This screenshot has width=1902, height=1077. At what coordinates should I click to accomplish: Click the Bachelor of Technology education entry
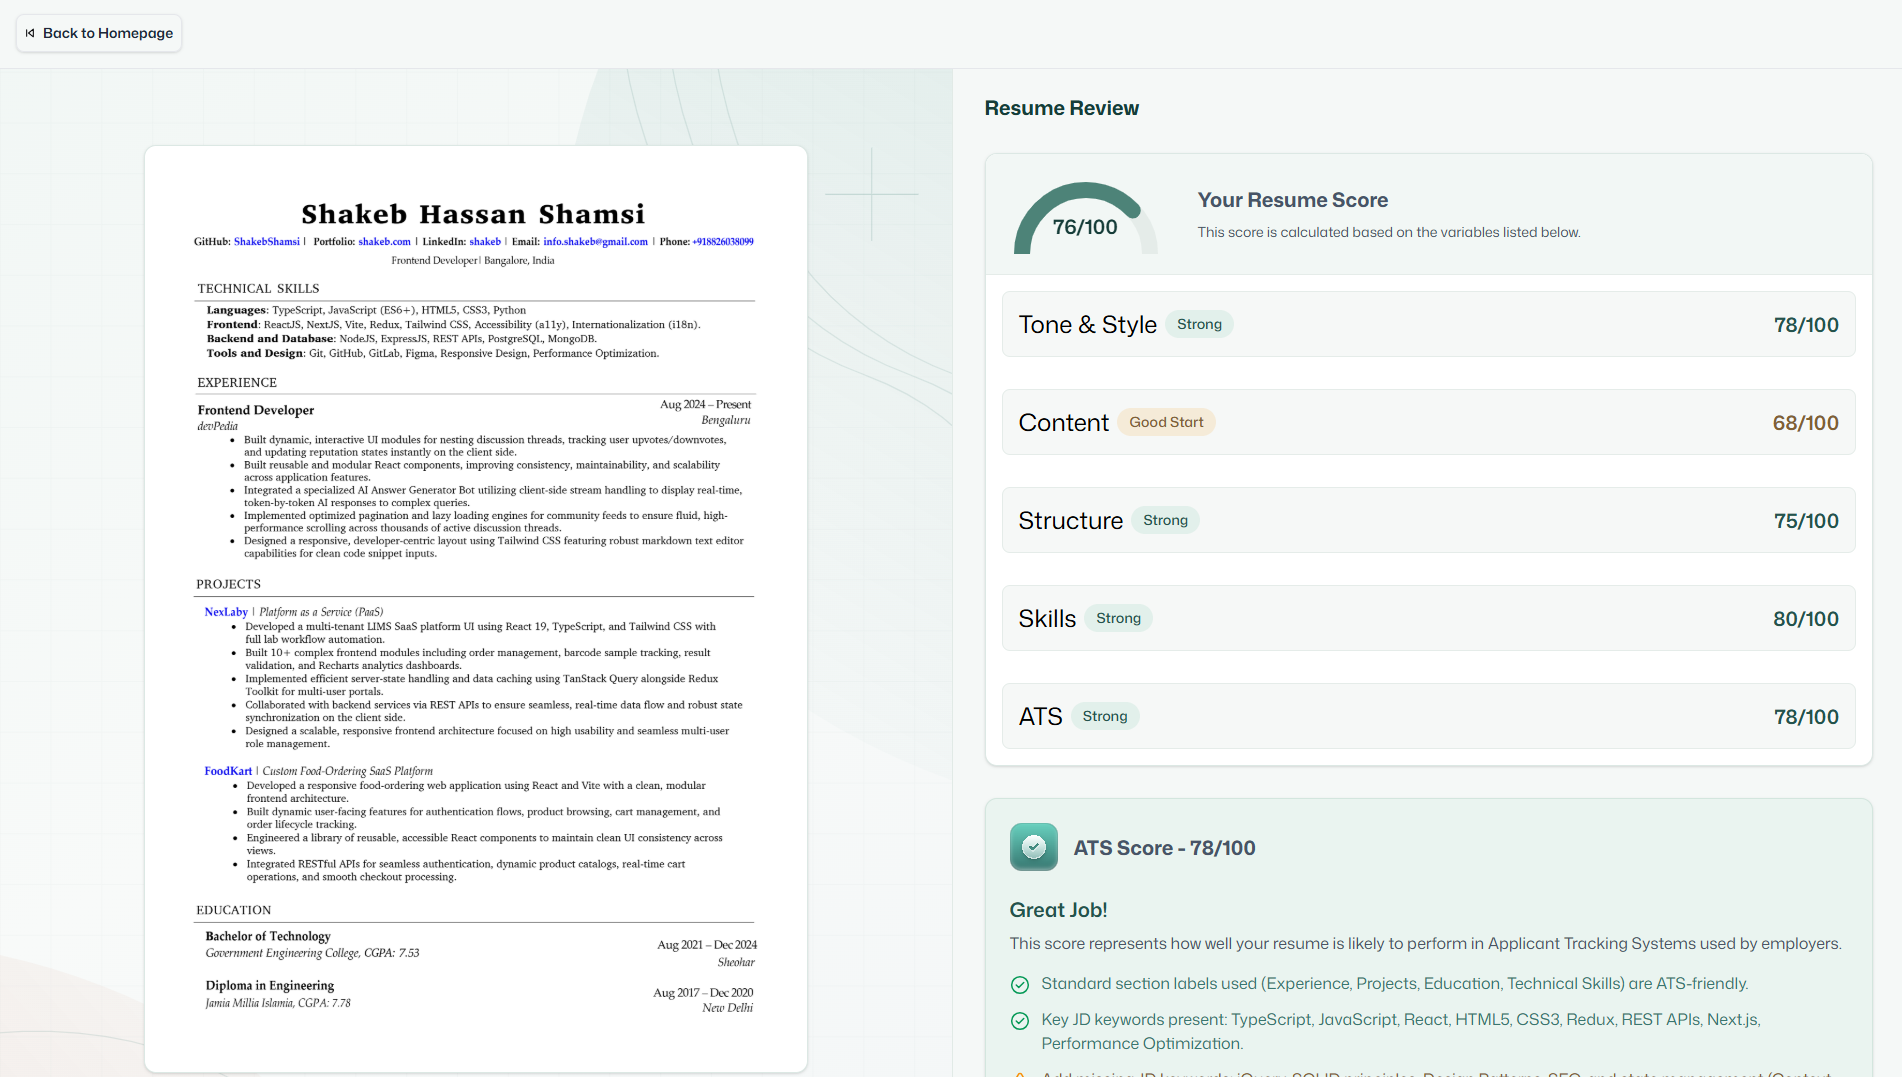coord(268,936)
